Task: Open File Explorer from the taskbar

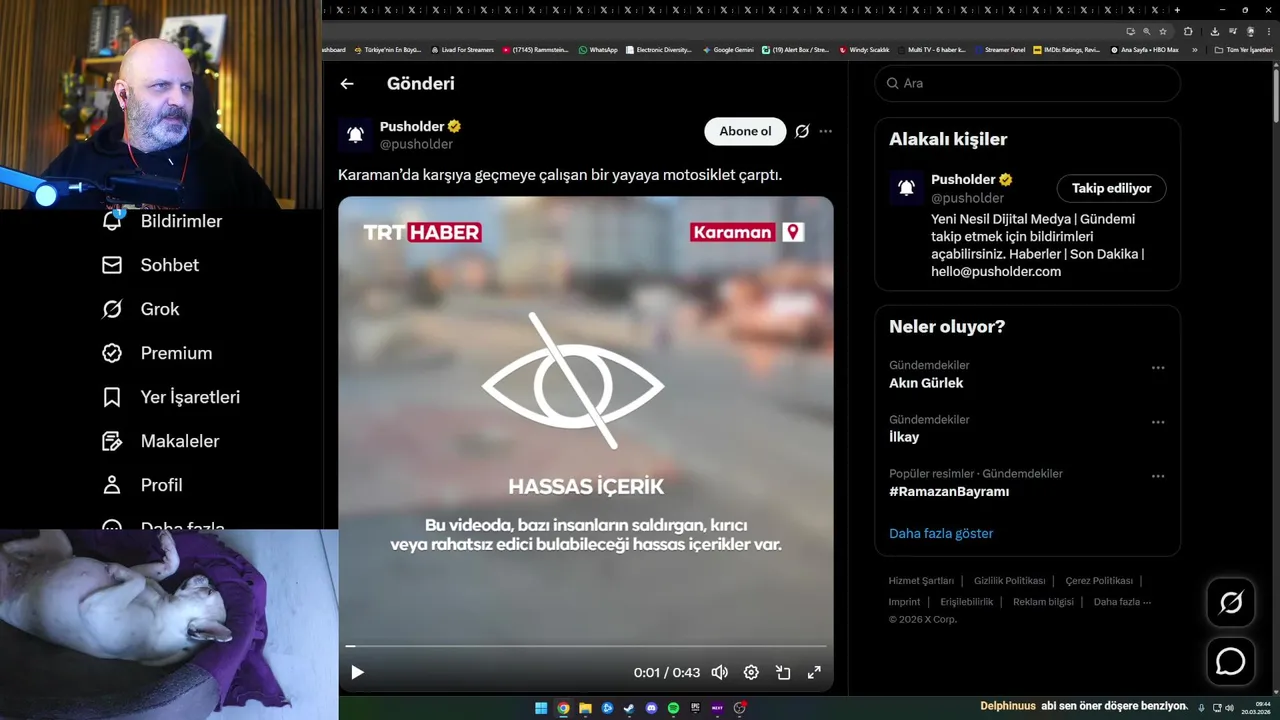Action: [585, 708]
